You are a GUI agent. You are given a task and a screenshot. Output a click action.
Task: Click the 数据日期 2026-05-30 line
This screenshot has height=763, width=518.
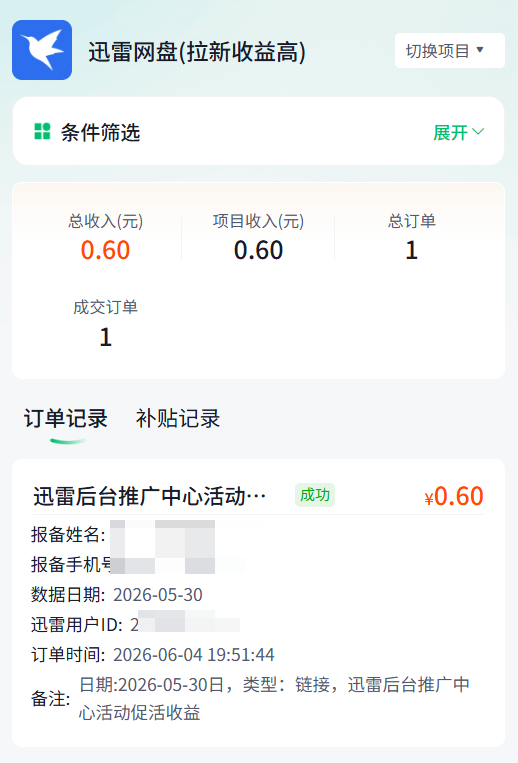[x=117, y=595]
